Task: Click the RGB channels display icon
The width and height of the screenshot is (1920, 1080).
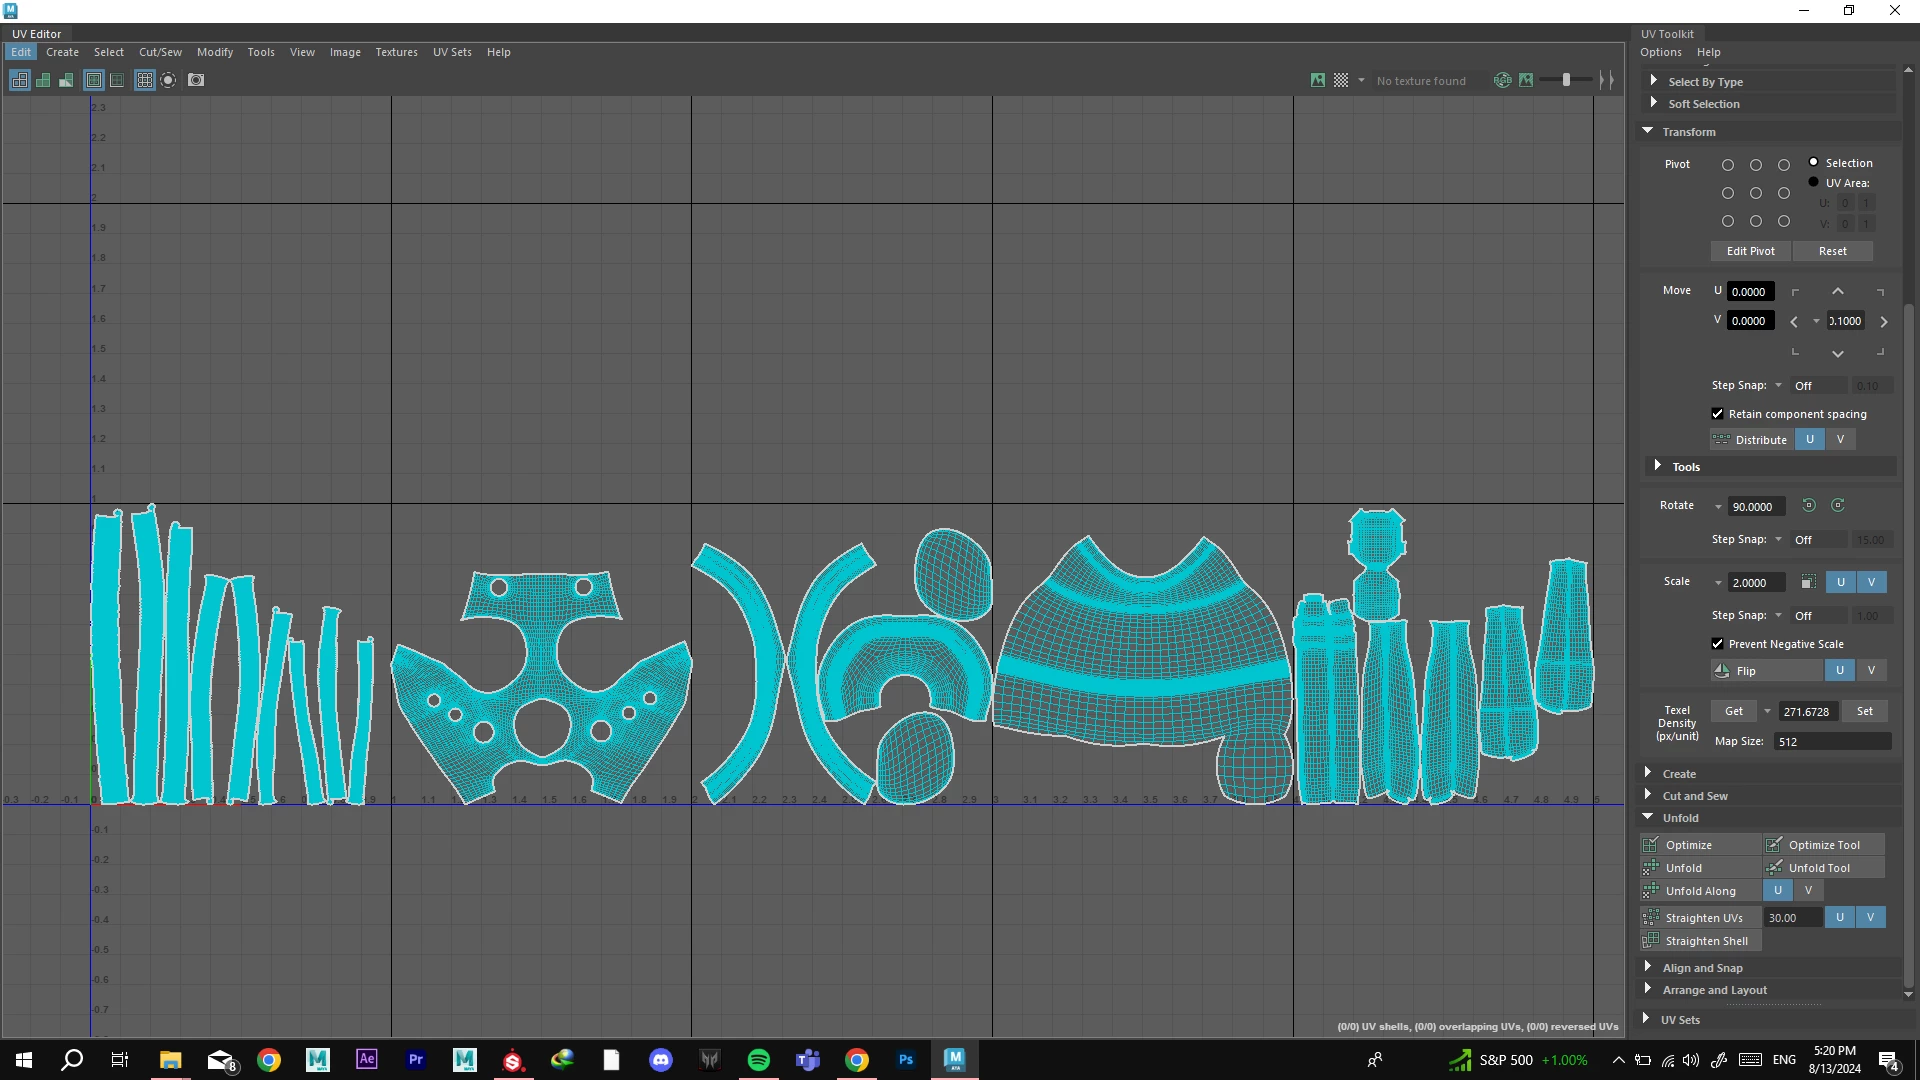Action: pyautogui.click(x=1503, y=80)
